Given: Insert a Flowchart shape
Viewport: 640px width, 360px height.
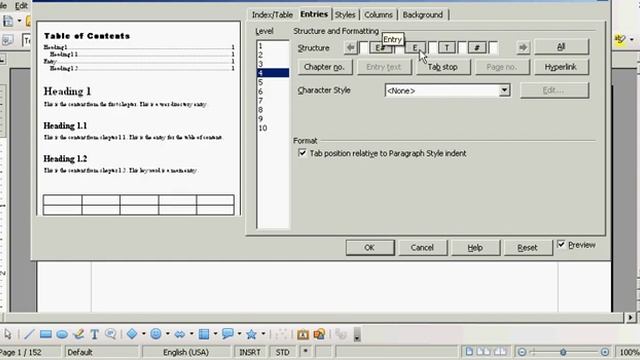Looking at the screenshot, I should (x=204, y=334).
